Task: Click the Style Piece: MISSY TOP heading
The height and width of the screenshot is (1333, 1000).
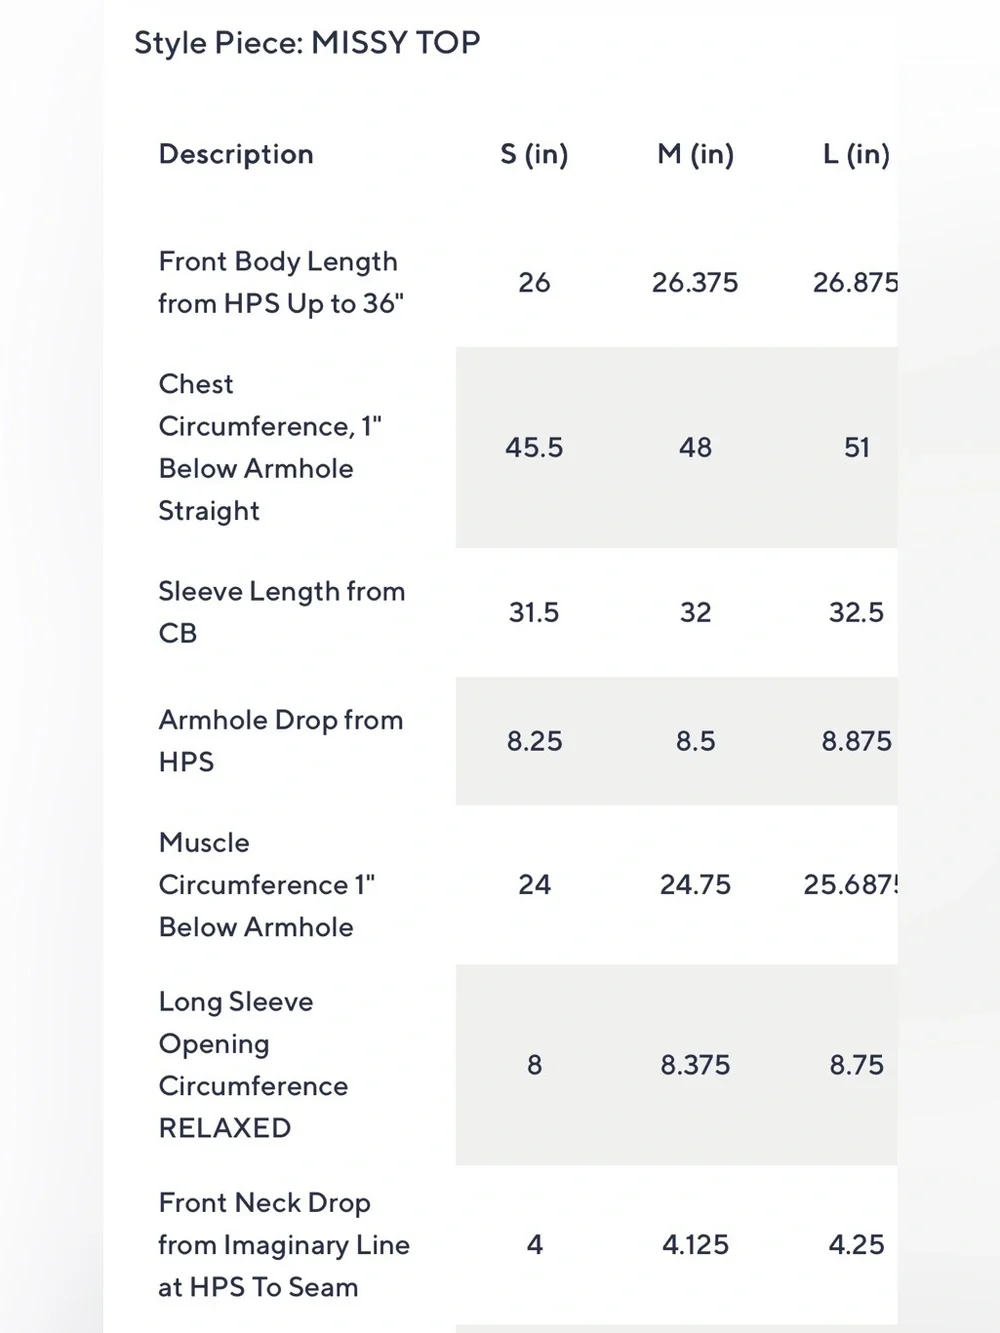Action: tap(307, 43)
